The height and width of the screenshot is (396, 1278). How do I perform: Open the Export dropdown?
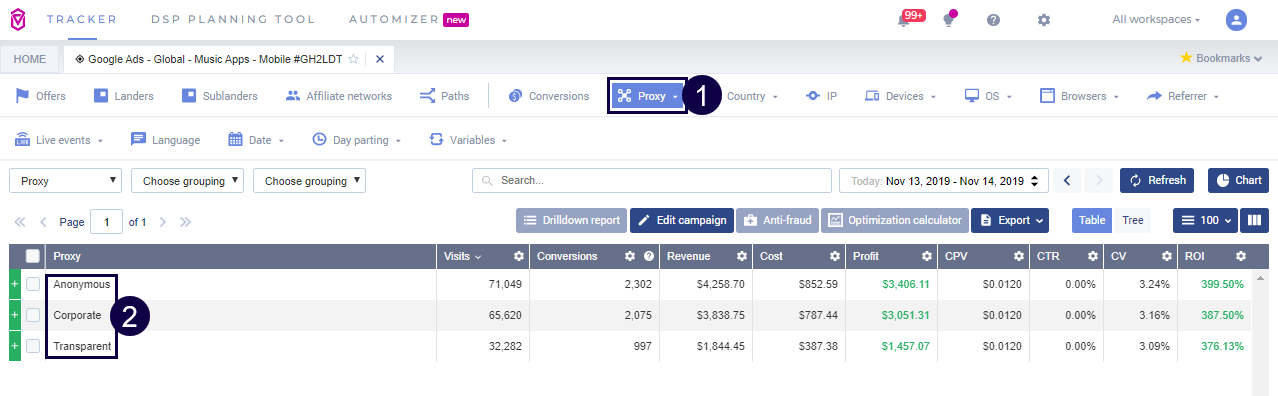click(x=1010, y=220)
